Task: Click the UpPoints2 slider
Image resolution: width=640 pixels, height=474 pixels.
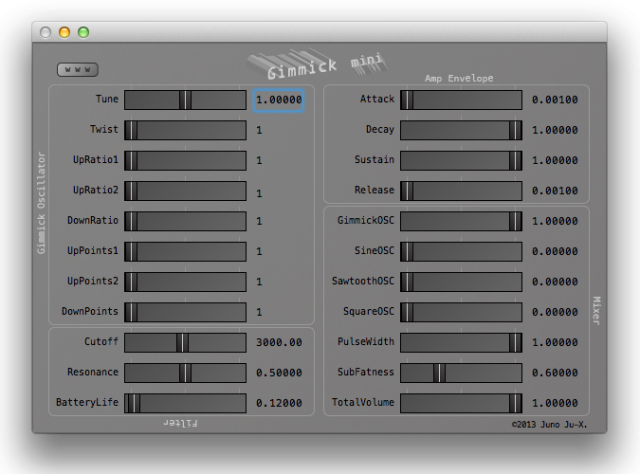Action: (185, 282)
